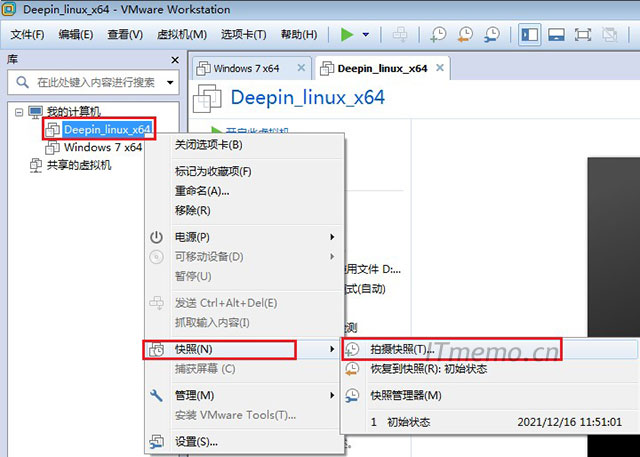Toggle the library sidebar view icon
The width and height of the screenshot is (640, 457).
[529, 35]
